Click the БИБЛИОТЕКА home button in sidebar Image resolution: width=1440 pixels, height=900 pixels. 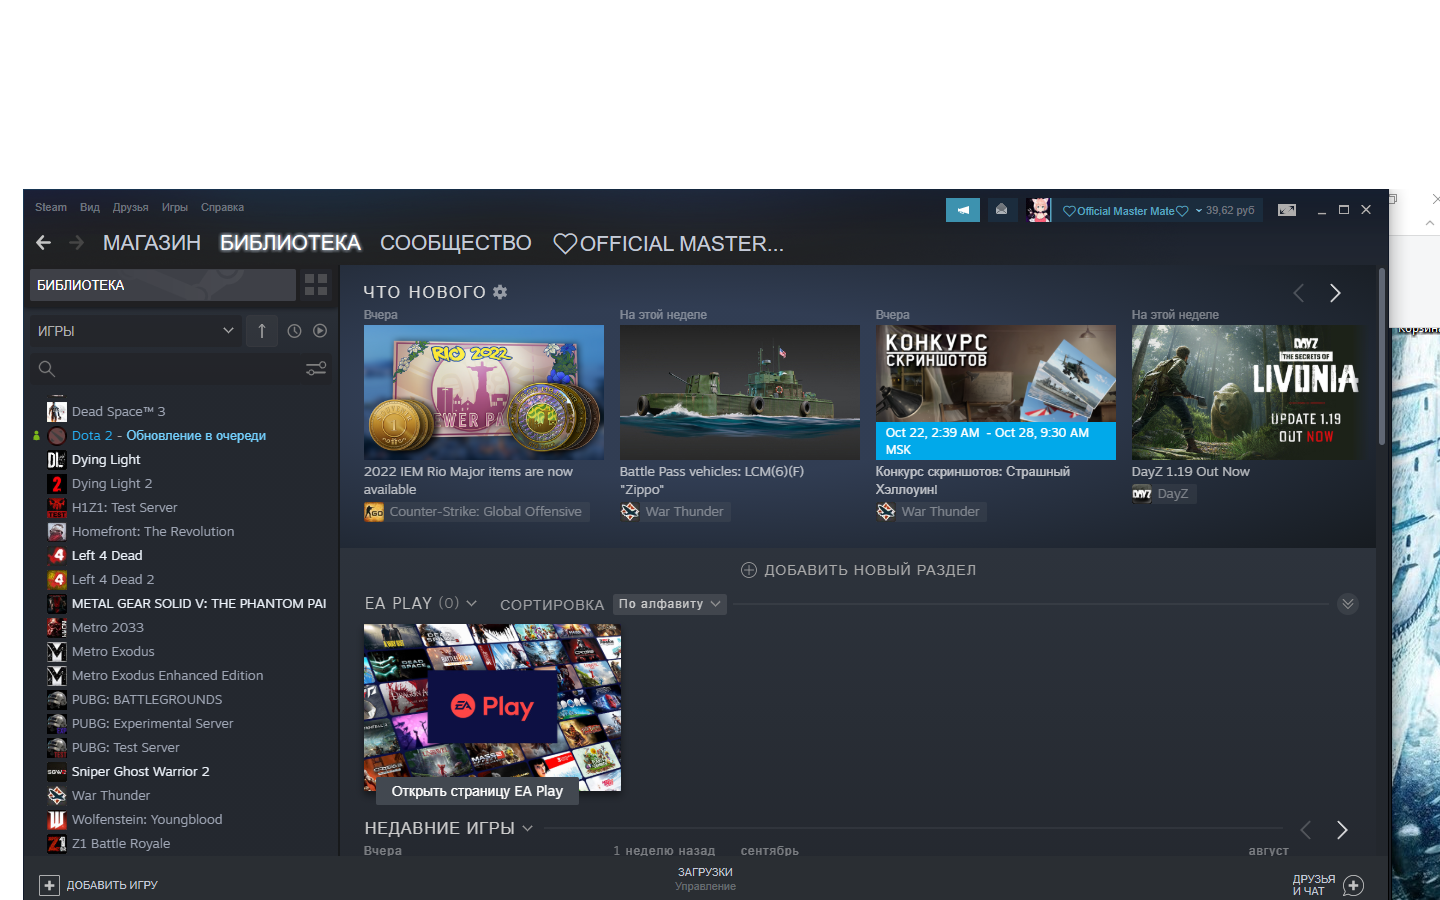point(163,285)
